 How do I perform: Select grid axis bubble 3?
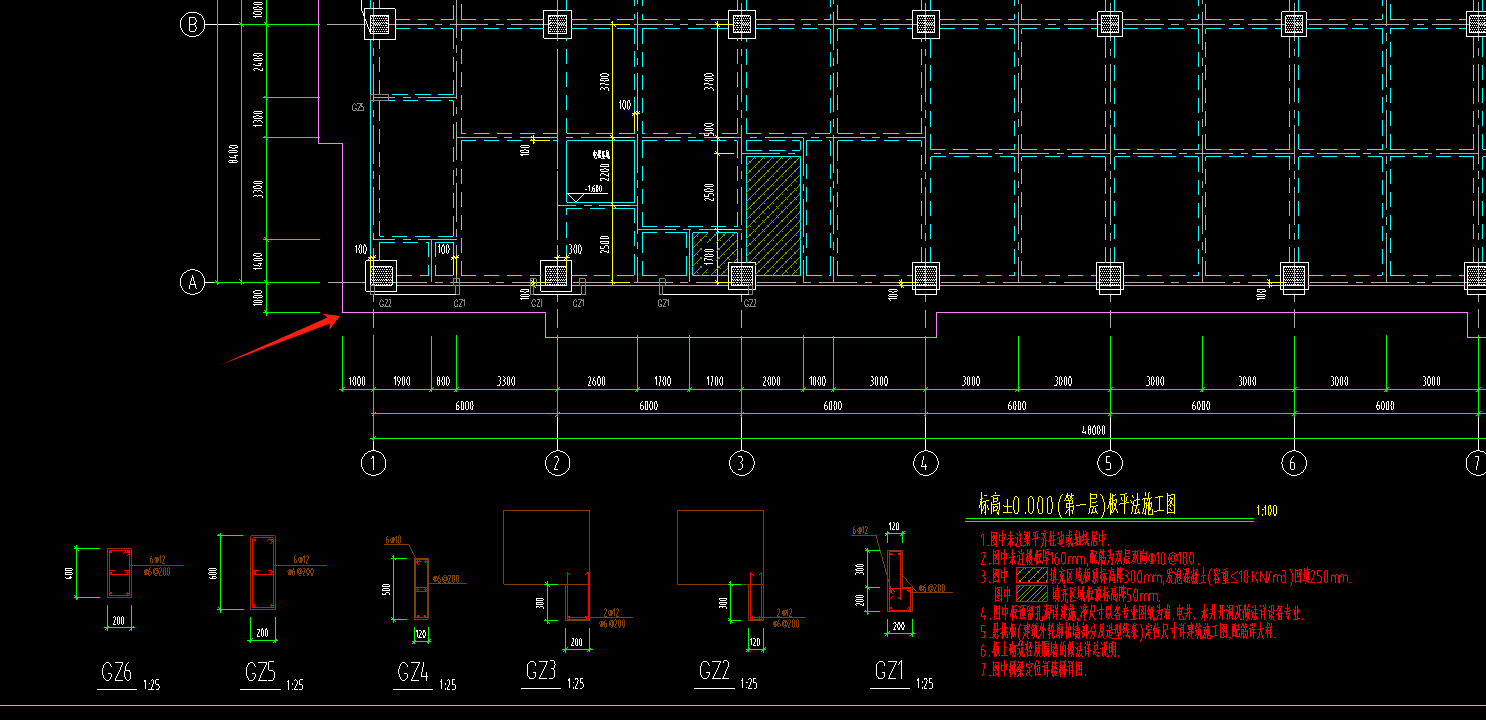pos(741,463)
